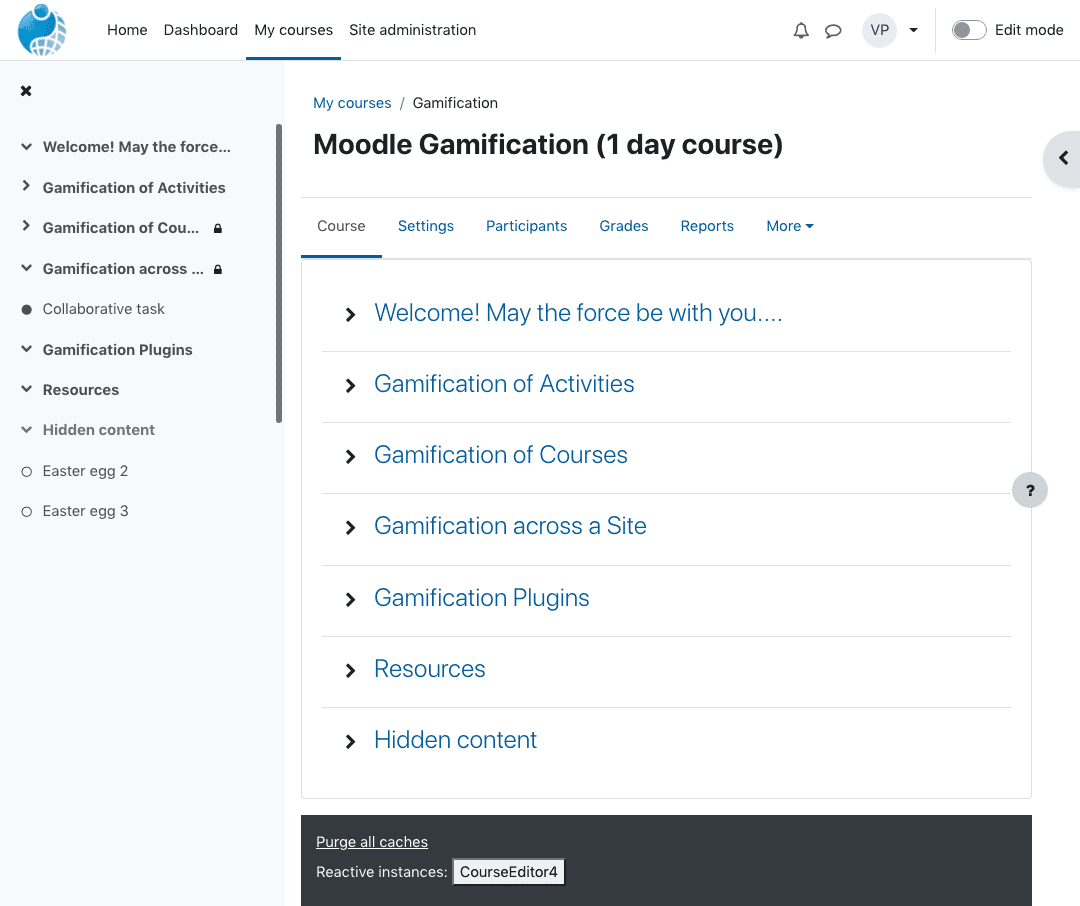
Task: Expand Hidden content main section chevron
Action: click(351, 741)
